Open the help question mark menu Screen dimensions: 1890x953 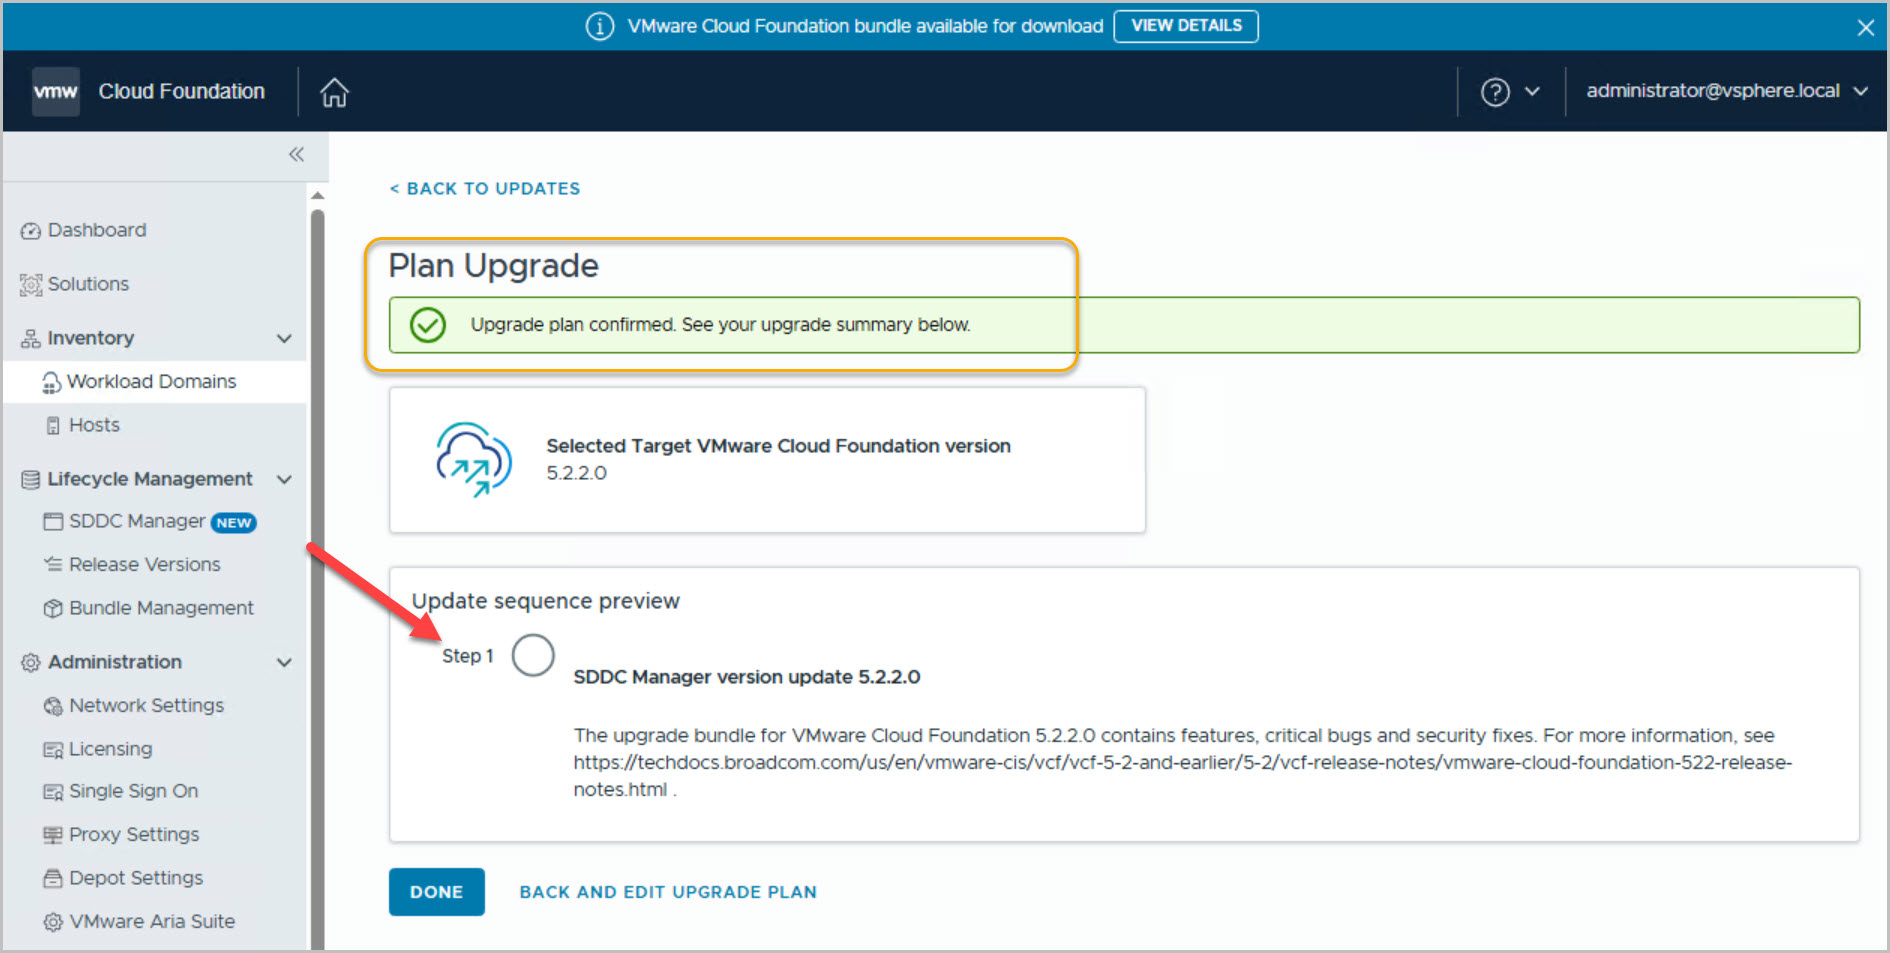point(1495,92)
